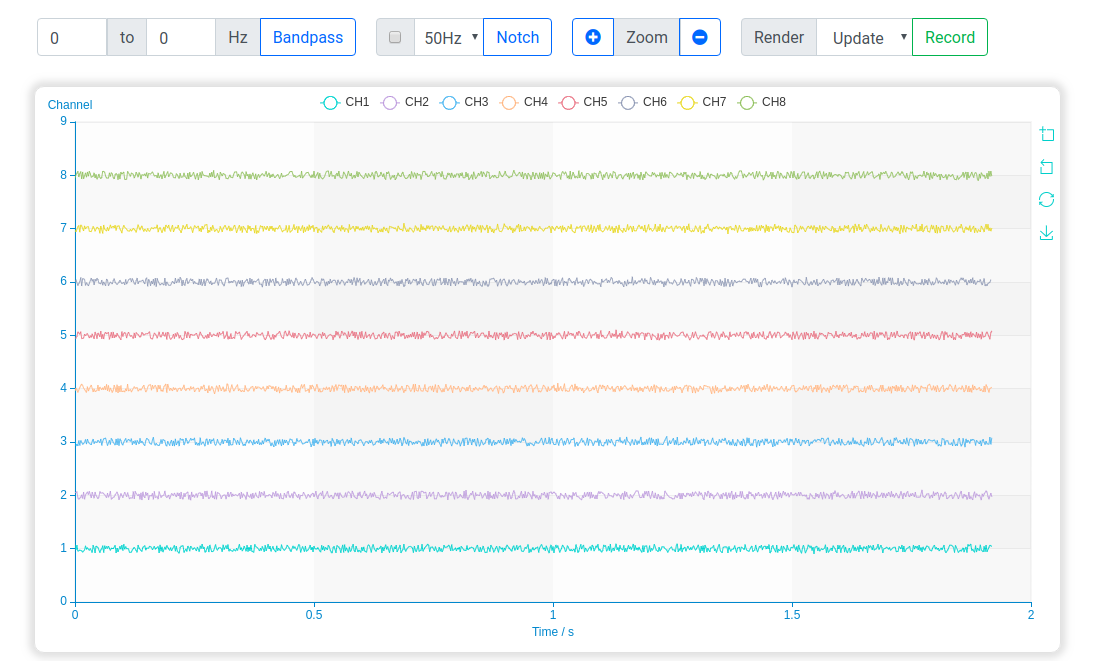Select the box zoom tool icon
The image size is (1096, 661).
[1046, 133]
